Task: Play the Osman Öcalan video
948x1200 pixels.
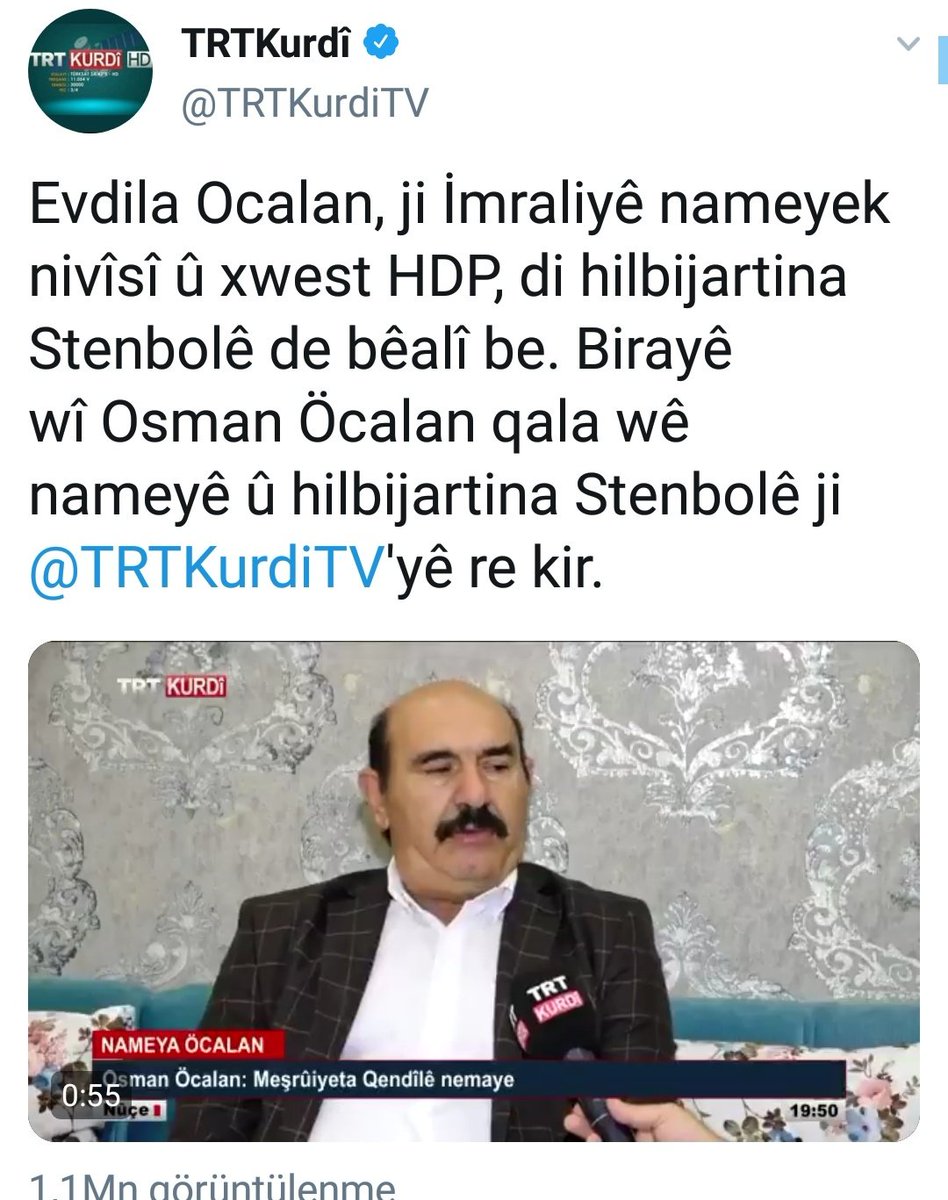Action: click(x=473, y=891)
